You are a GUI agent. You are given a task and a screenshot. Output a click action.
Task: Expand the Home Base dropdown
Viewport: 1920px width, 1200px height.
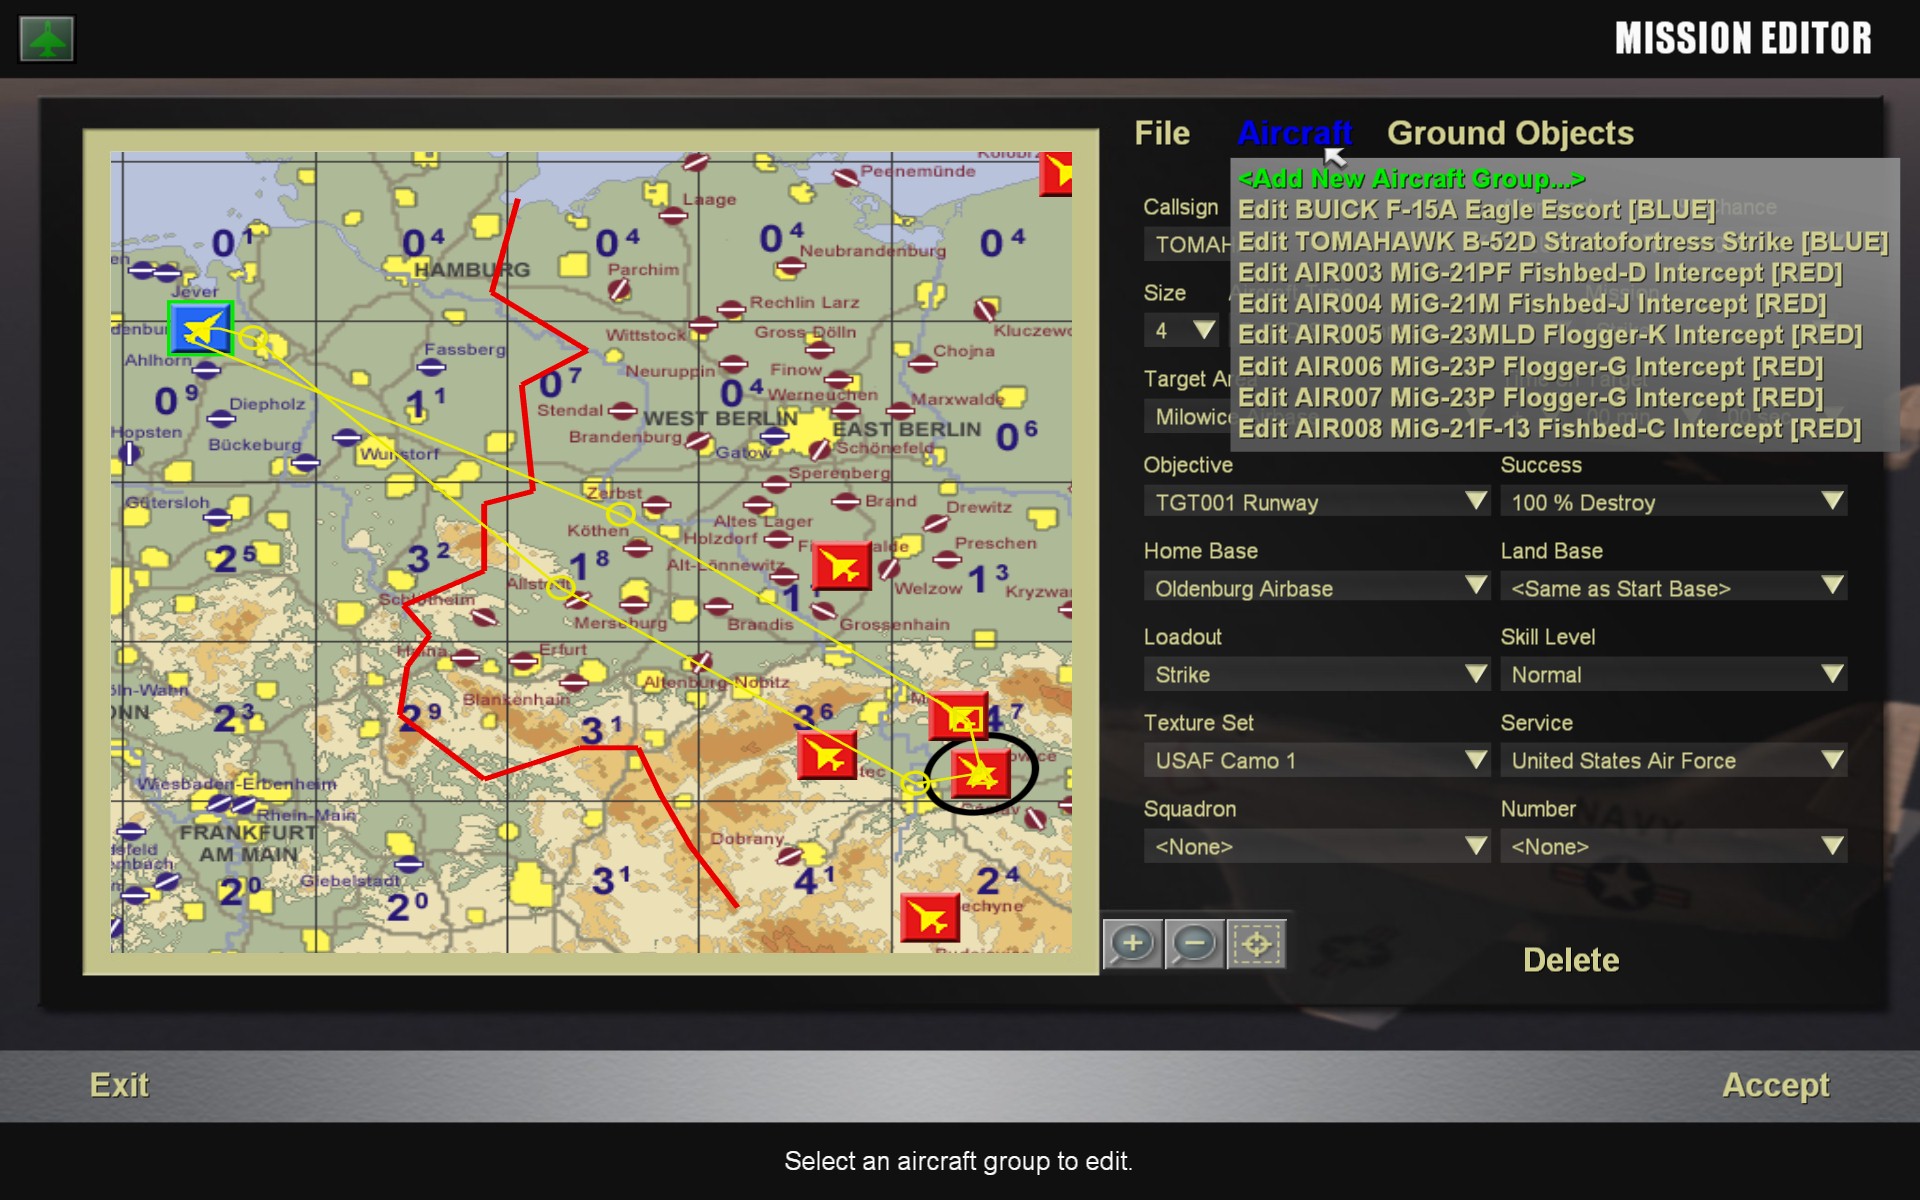[1317, 588]
